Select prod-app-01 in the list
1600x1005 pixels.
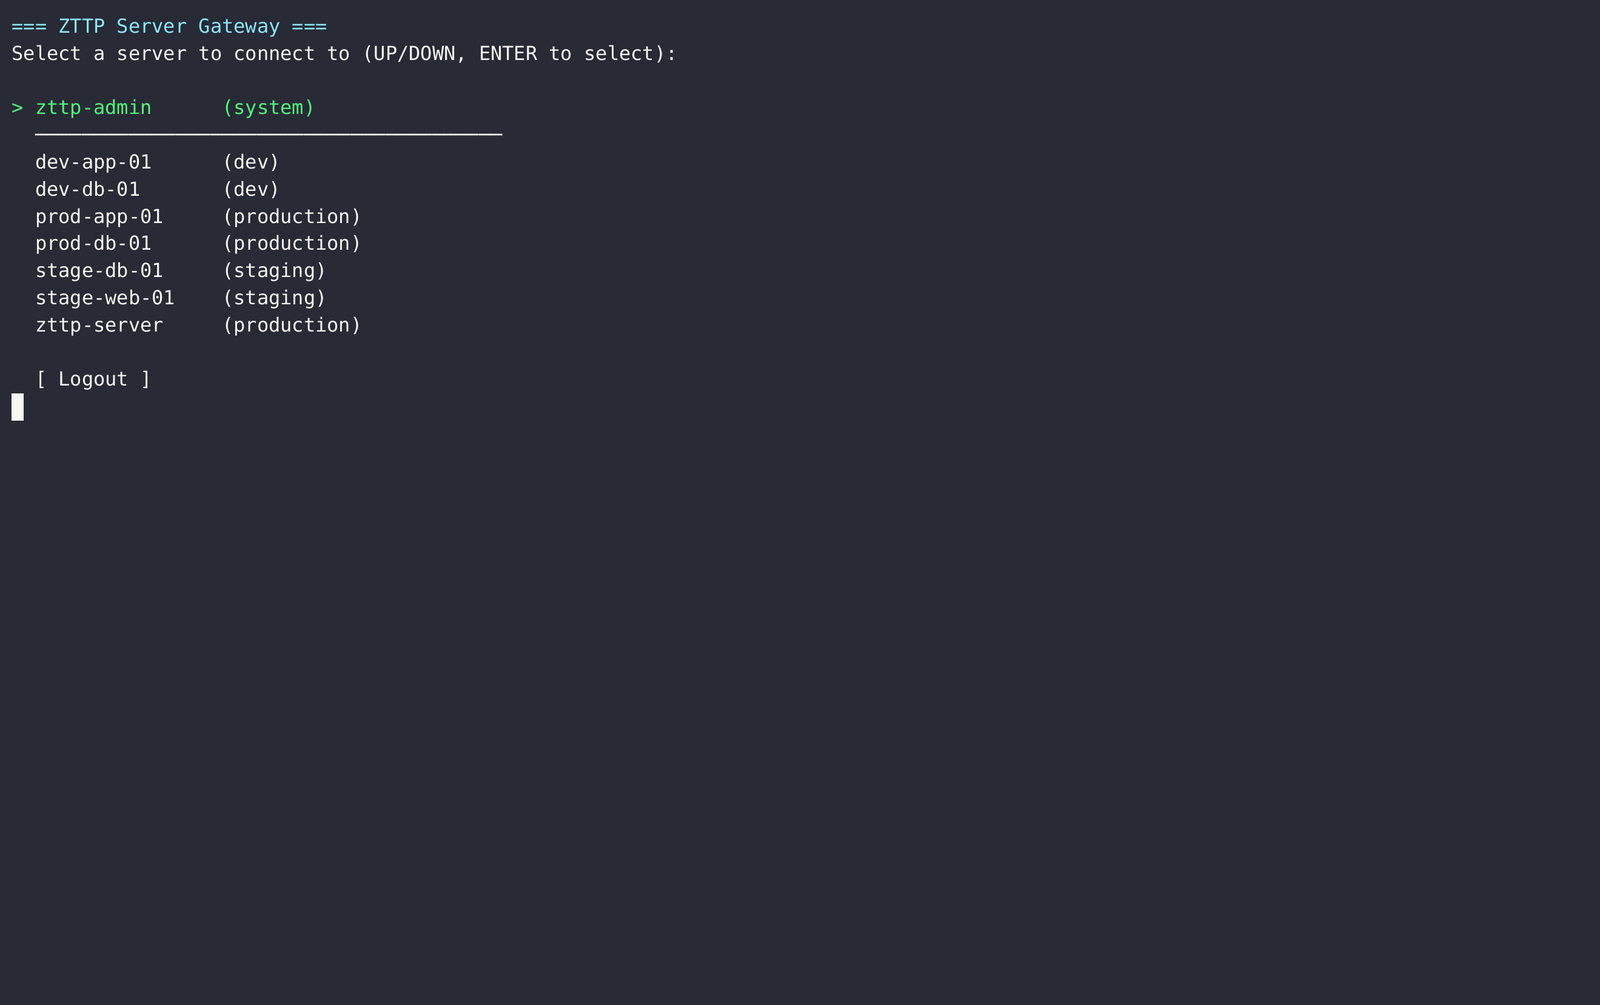click(198, 216)
